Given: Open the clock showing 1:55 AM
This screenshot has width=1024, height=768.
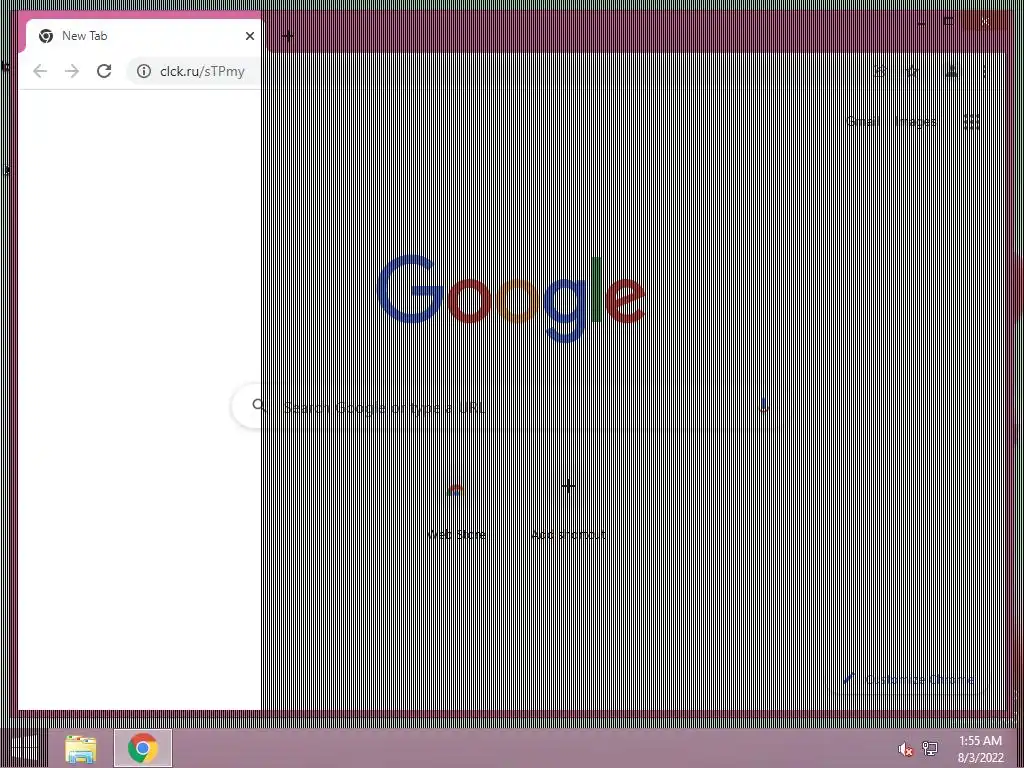Looking at the screenshot, I should (x=980, y=749).
